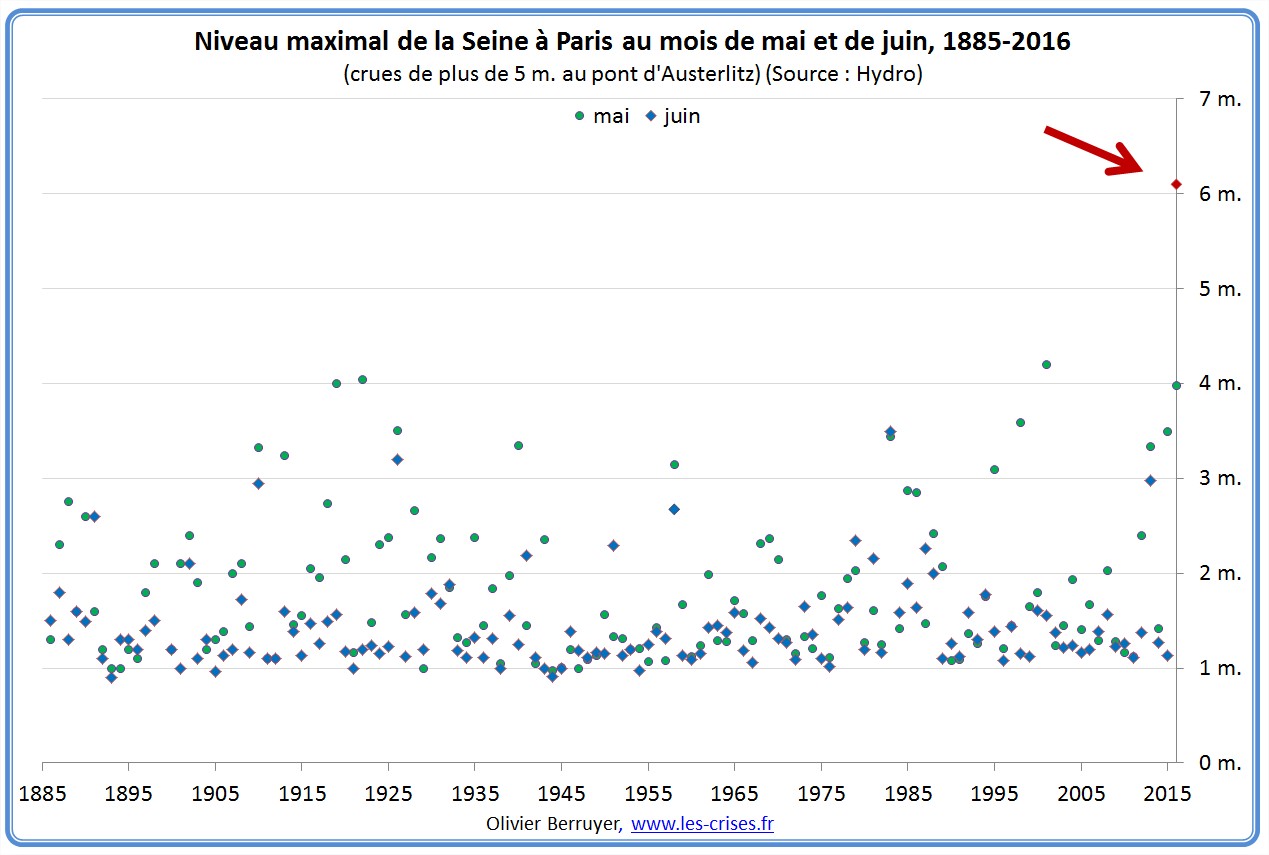Click the blue diamond legend marker for juin
Screen dimensions: 1269x855
[651, 116]
